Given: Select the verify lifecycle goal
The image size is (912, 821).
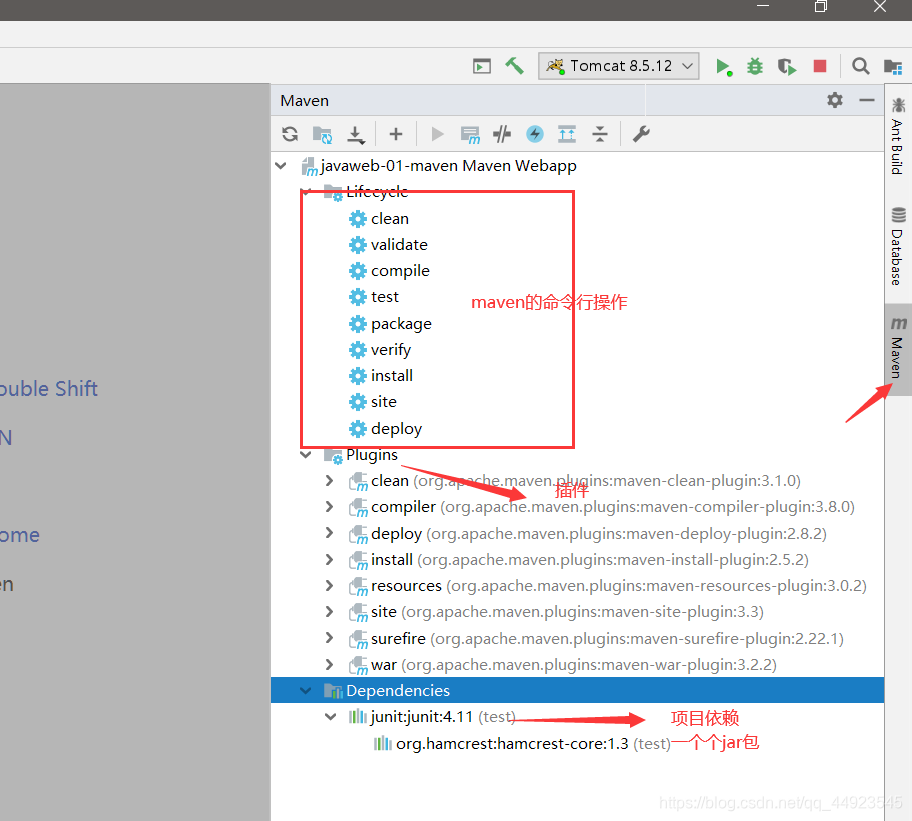Looking at the screenshot, I should 380,349.
